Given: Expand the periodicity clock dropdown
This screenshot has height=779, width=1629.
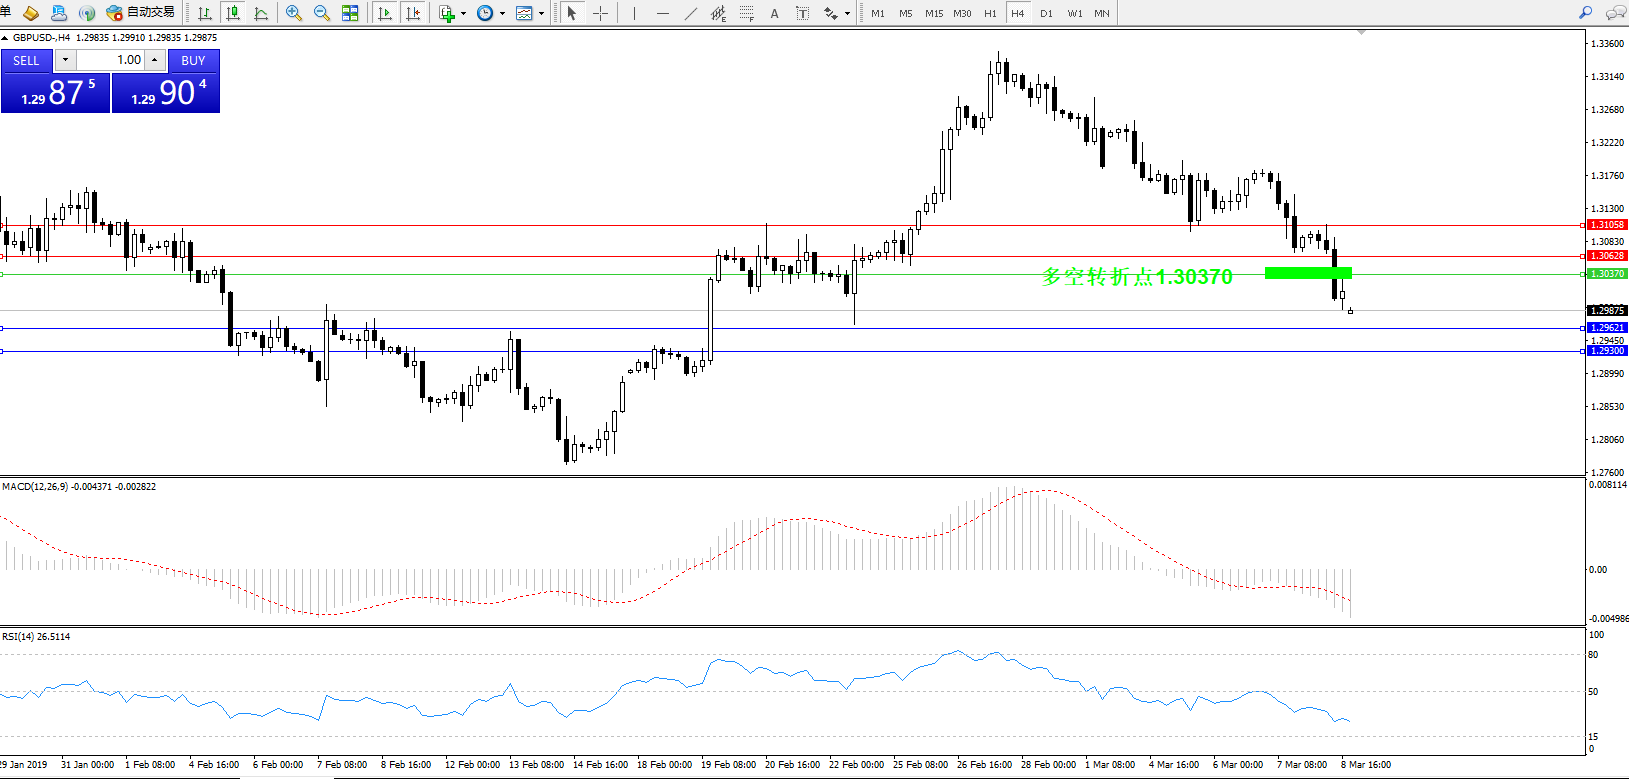Looking at the screenshot, I should point(502,14).
